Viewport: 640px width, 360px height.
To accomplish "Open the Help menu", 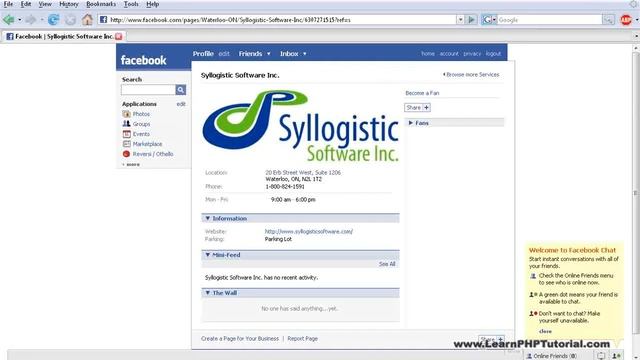I will (x=152, y=4).
